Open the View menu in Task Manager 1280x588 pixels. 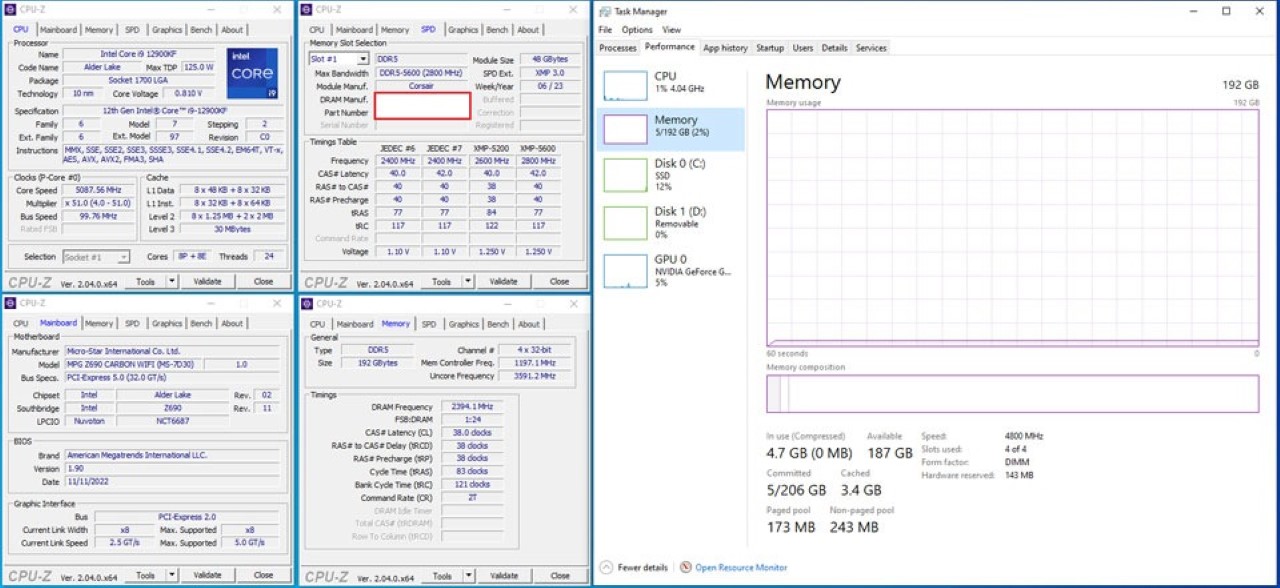(x=671, y=29)
